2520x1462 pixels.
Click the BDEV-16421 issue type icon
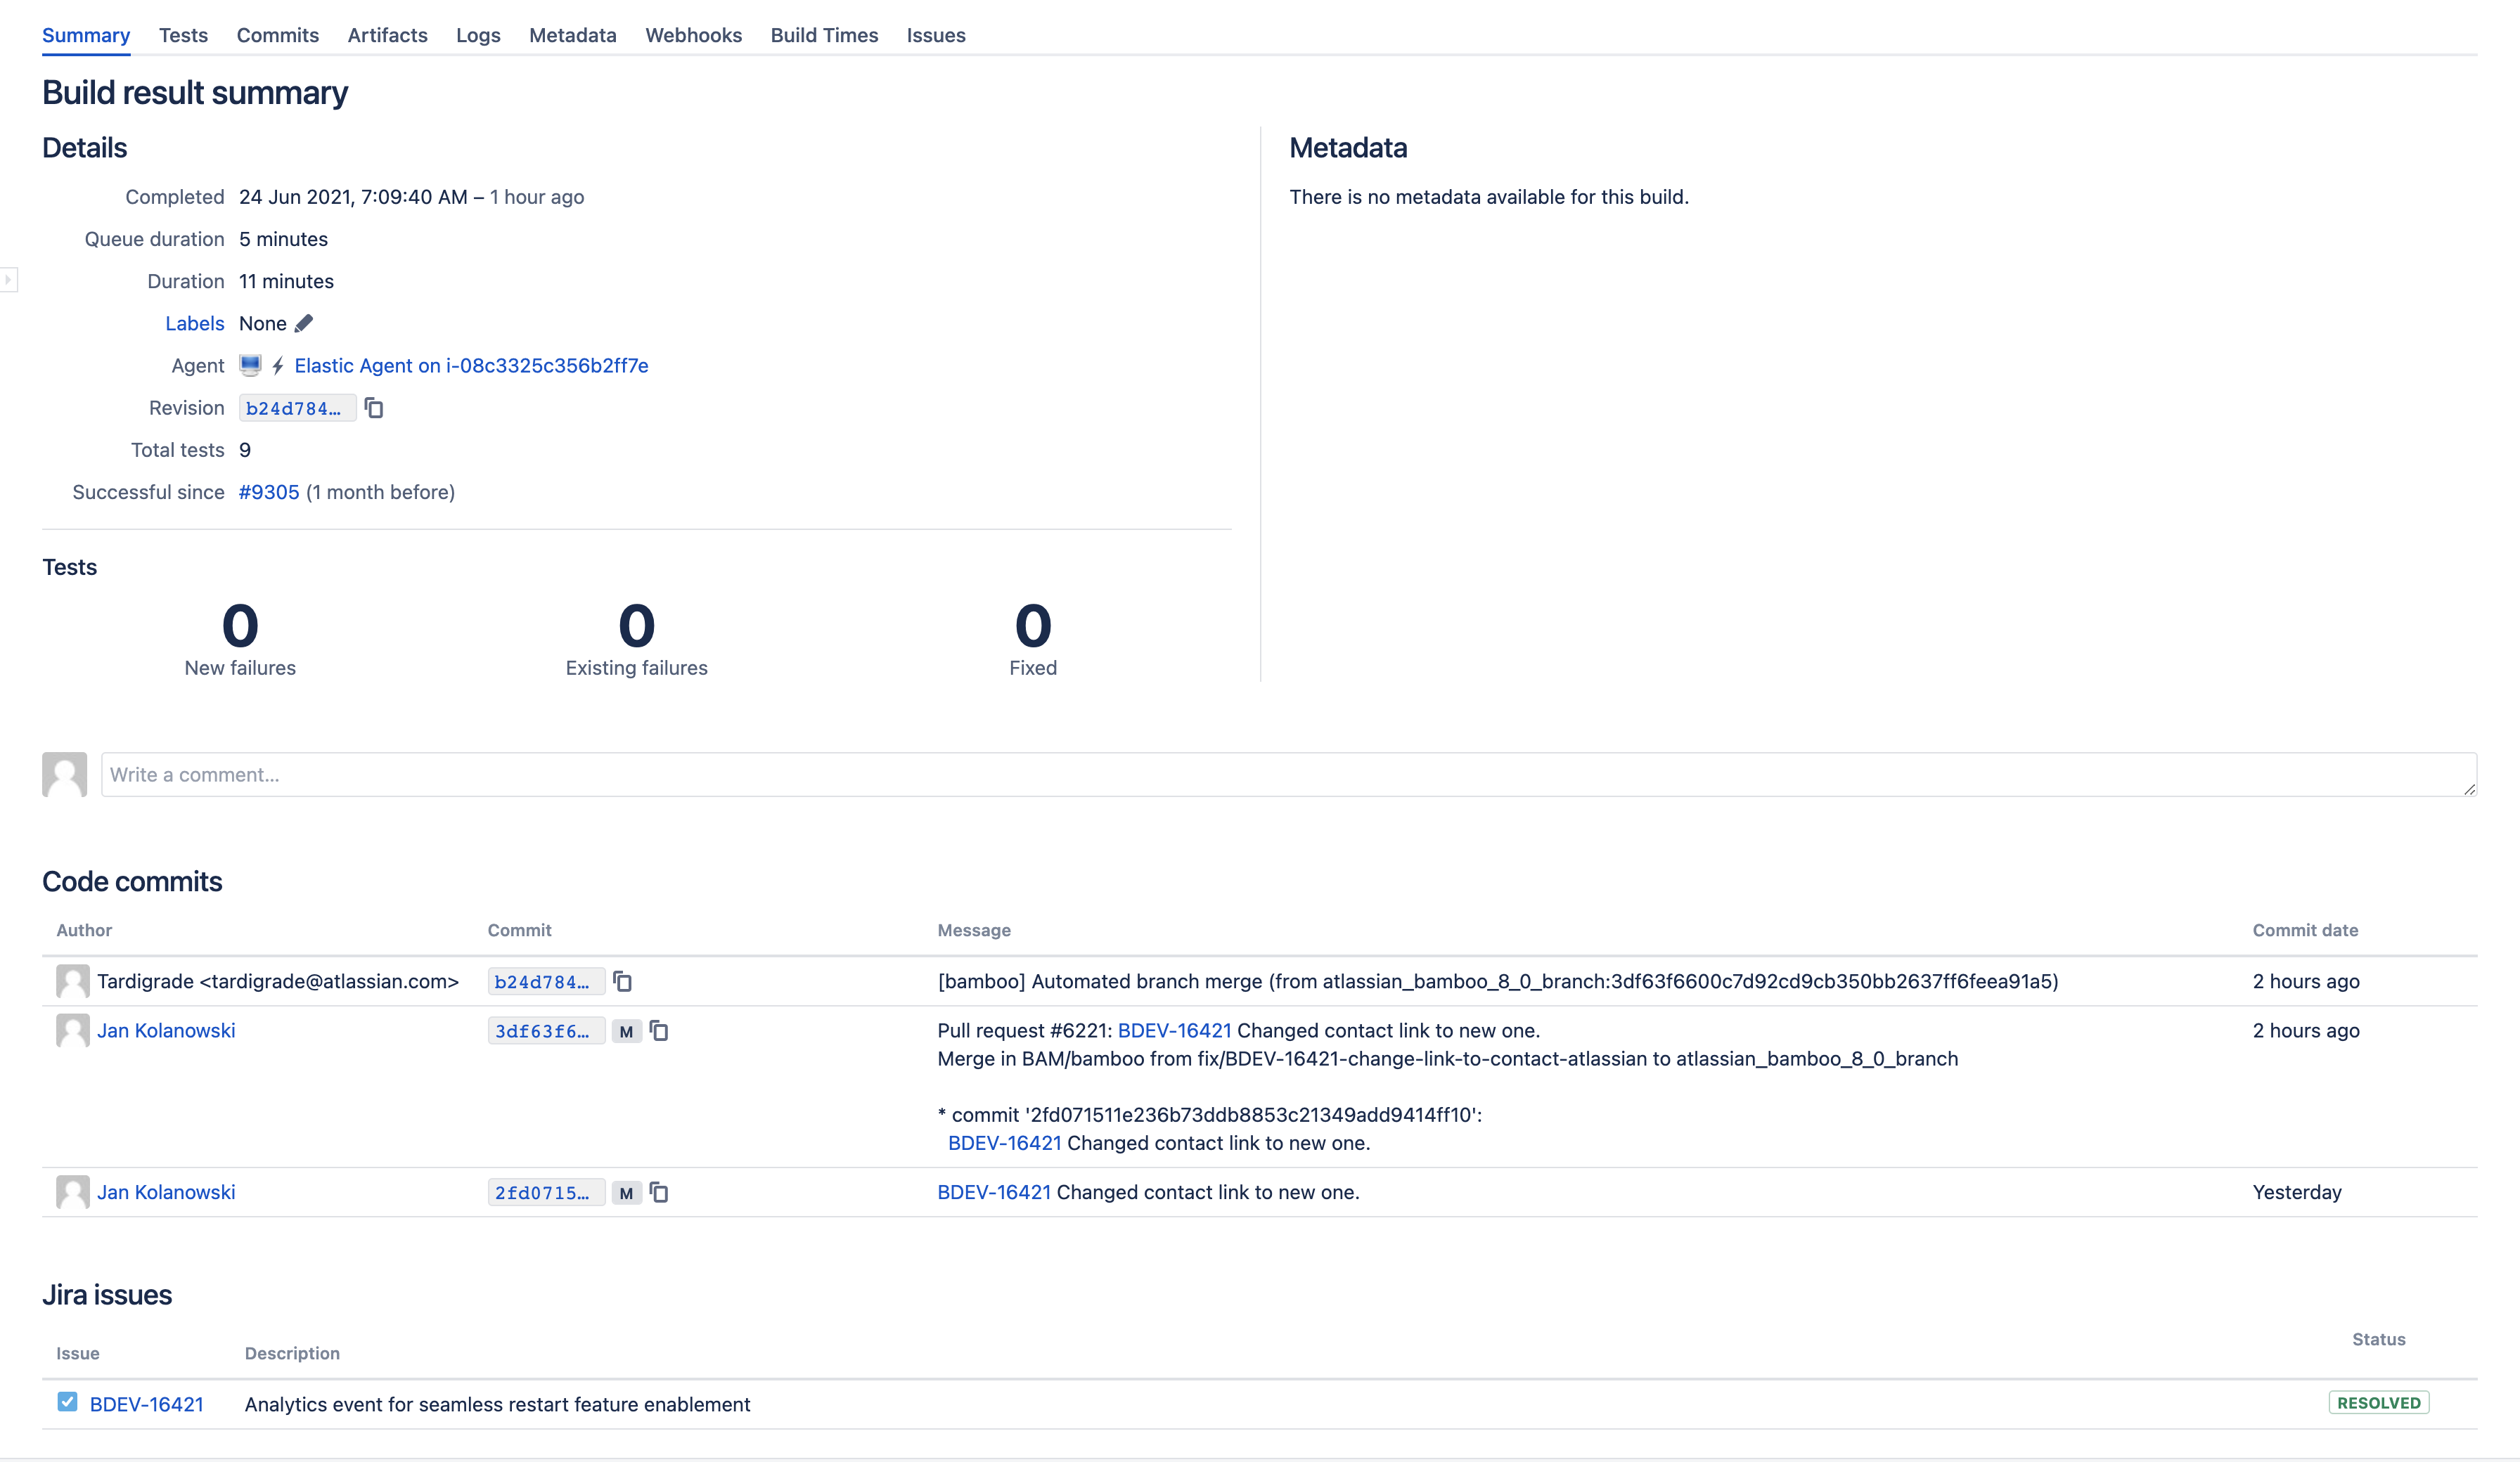click(x=67, y=1402)
